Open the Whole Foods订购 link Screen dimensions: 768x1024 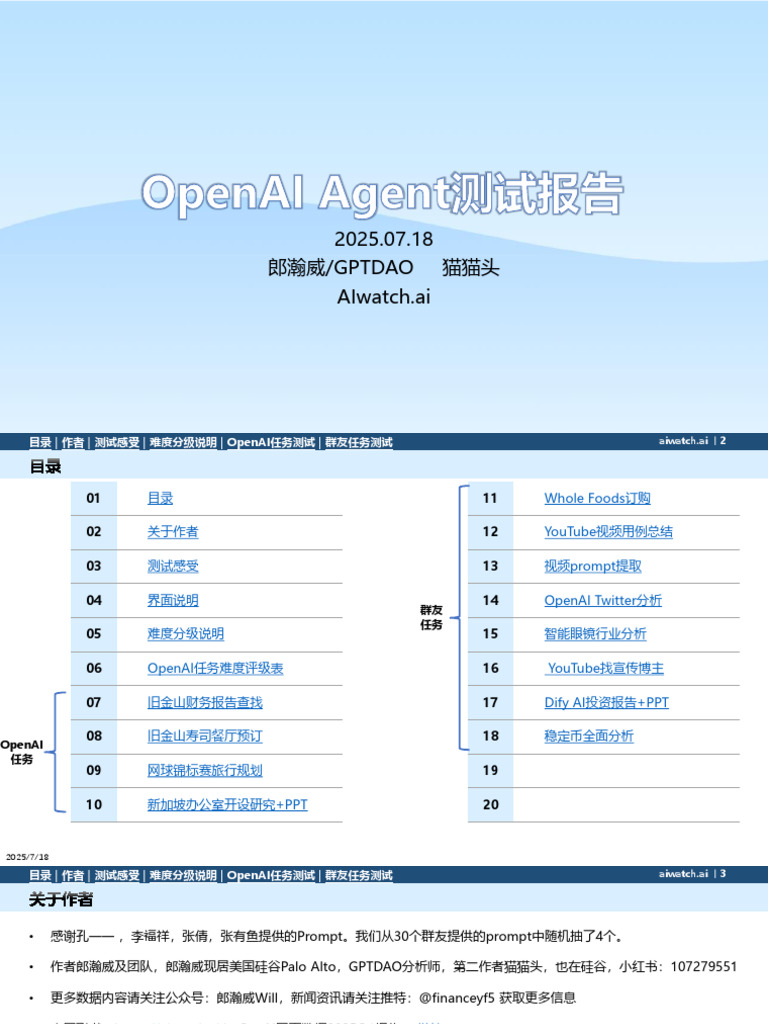598,498
